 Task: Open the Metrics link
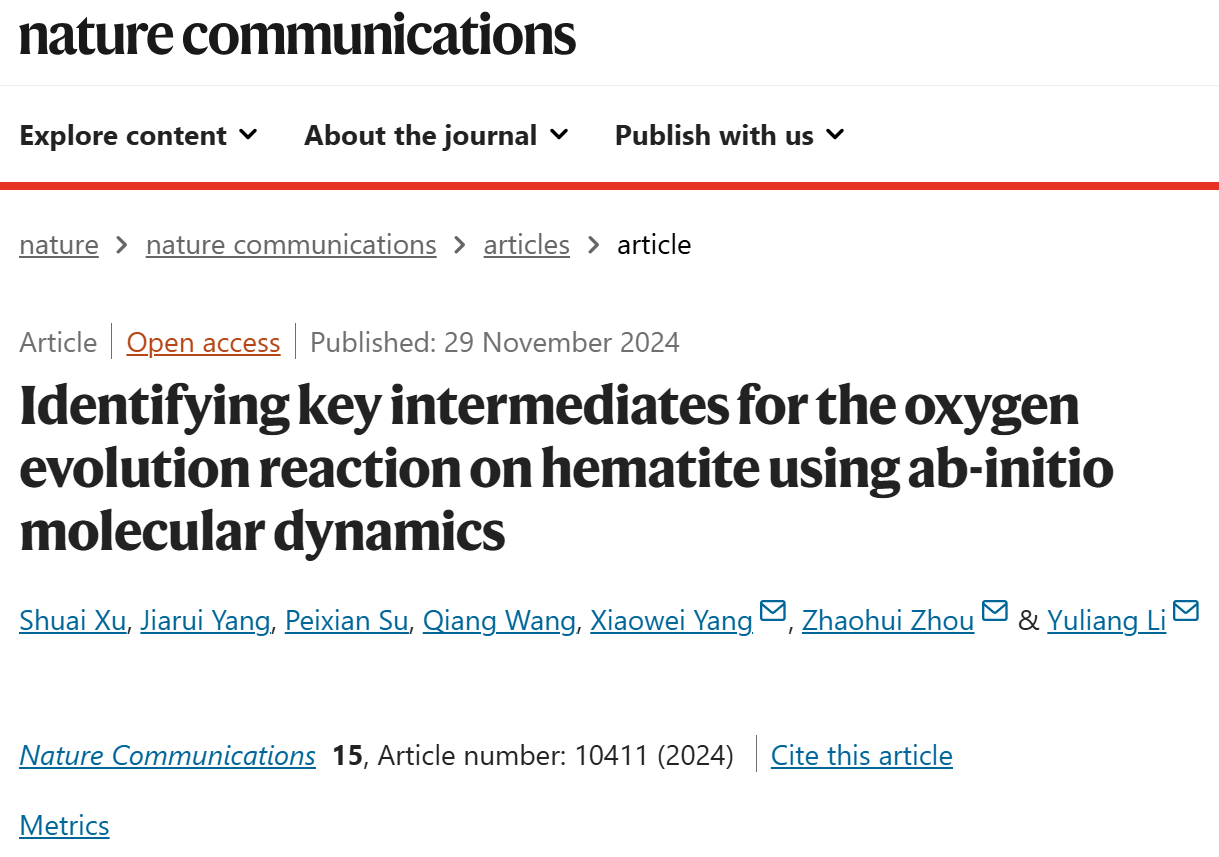(64, 825)
